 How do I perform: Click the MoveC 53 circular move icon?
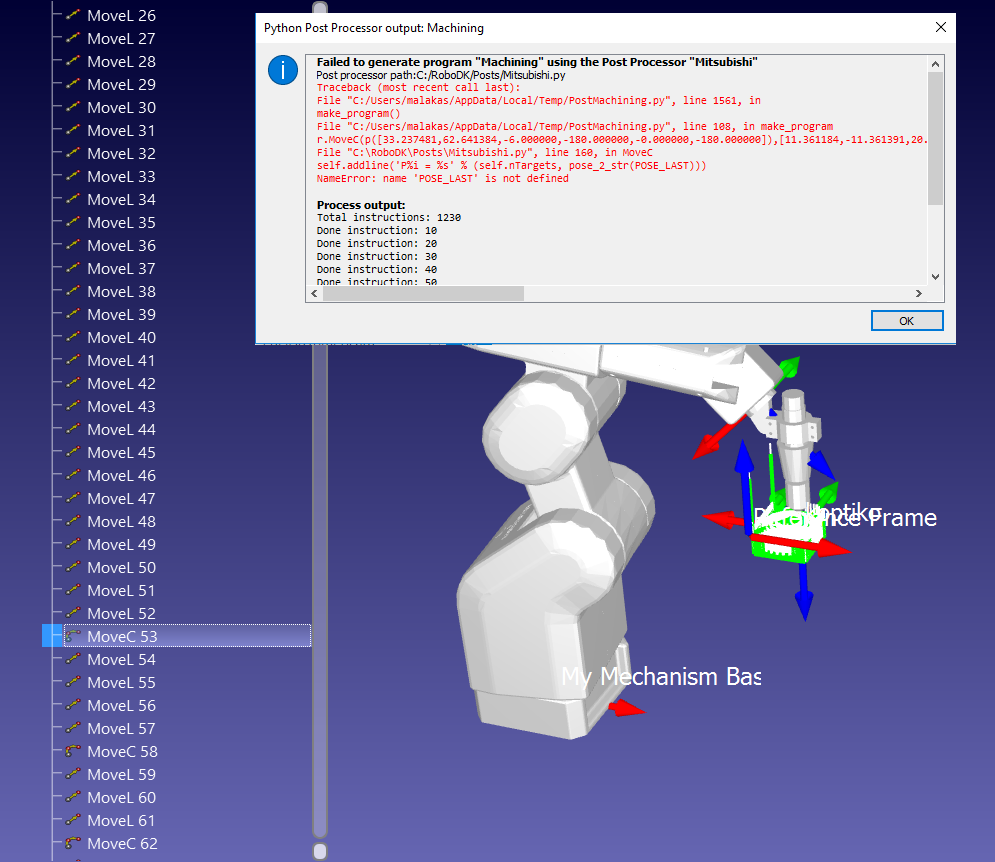click(x=73, y=636)
